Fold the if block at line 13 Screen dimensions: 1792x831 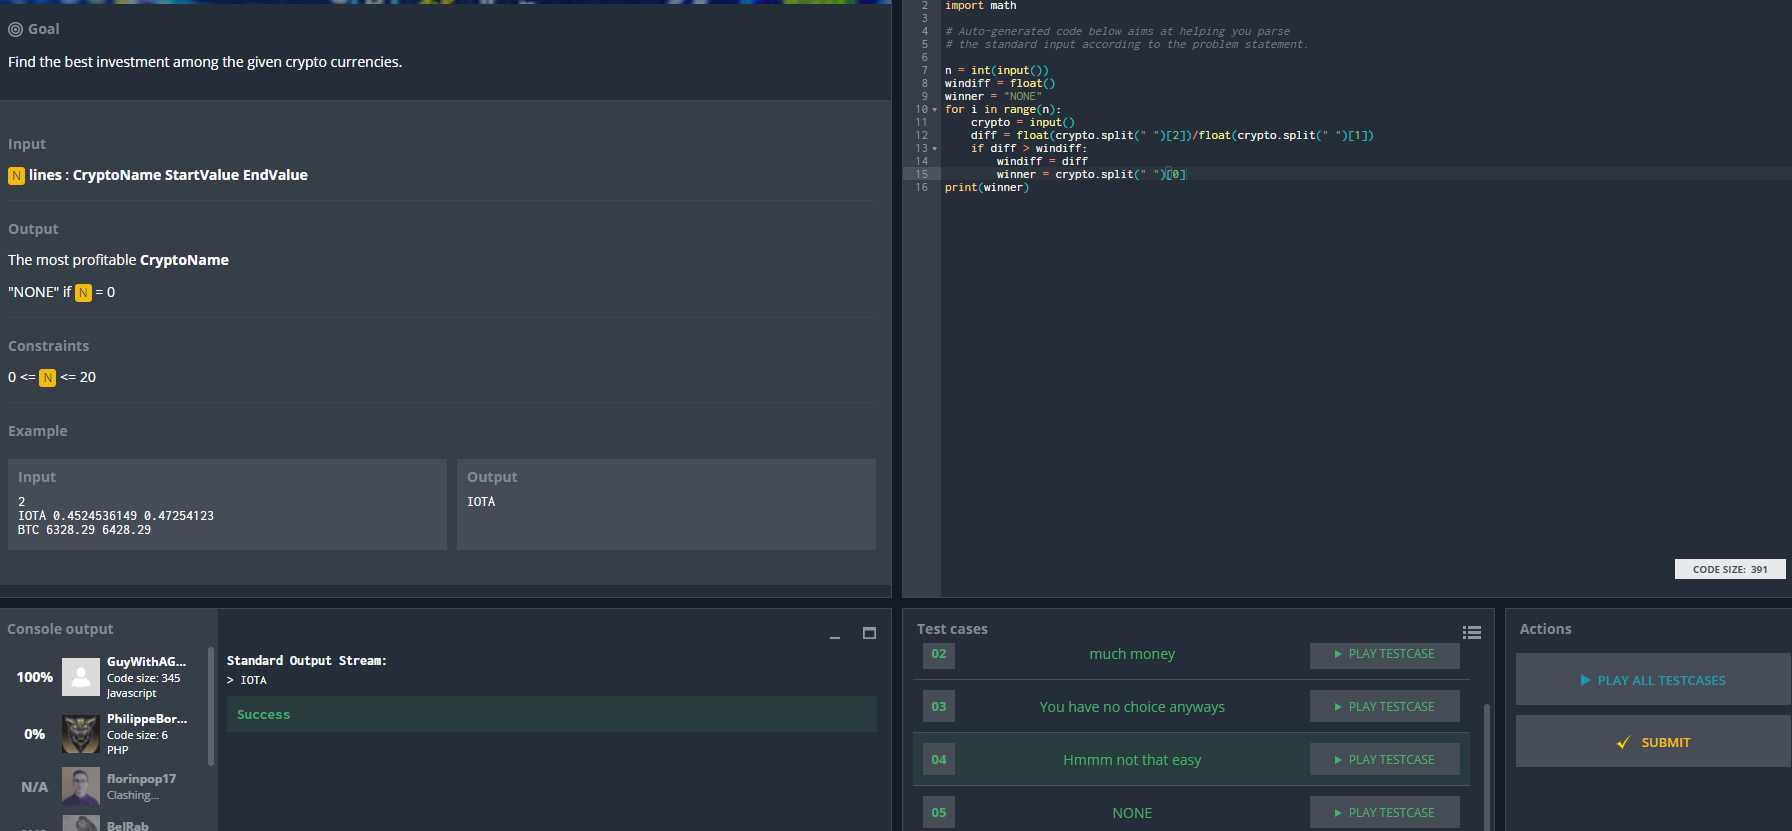[935, 149]
